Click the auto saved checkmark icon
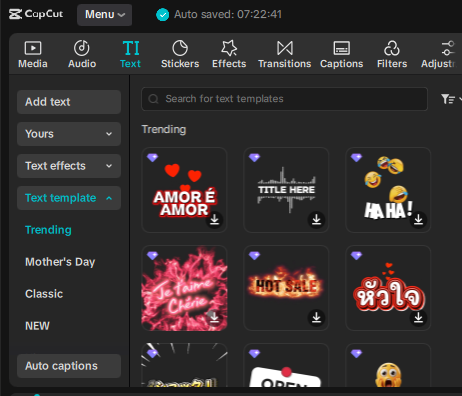Image resolution: width=462 pixels, height=396 pixels. (163, 15)
